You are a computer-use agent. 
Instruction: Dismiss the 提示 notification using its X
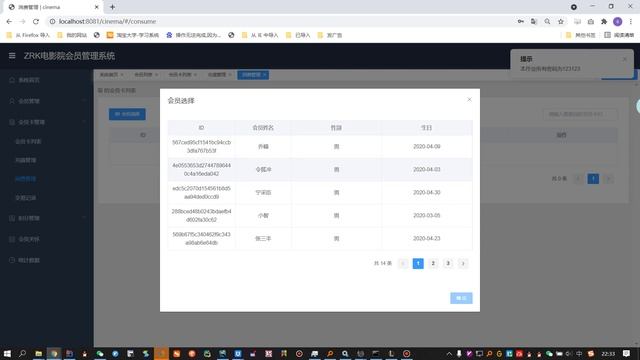coord(624,59)
